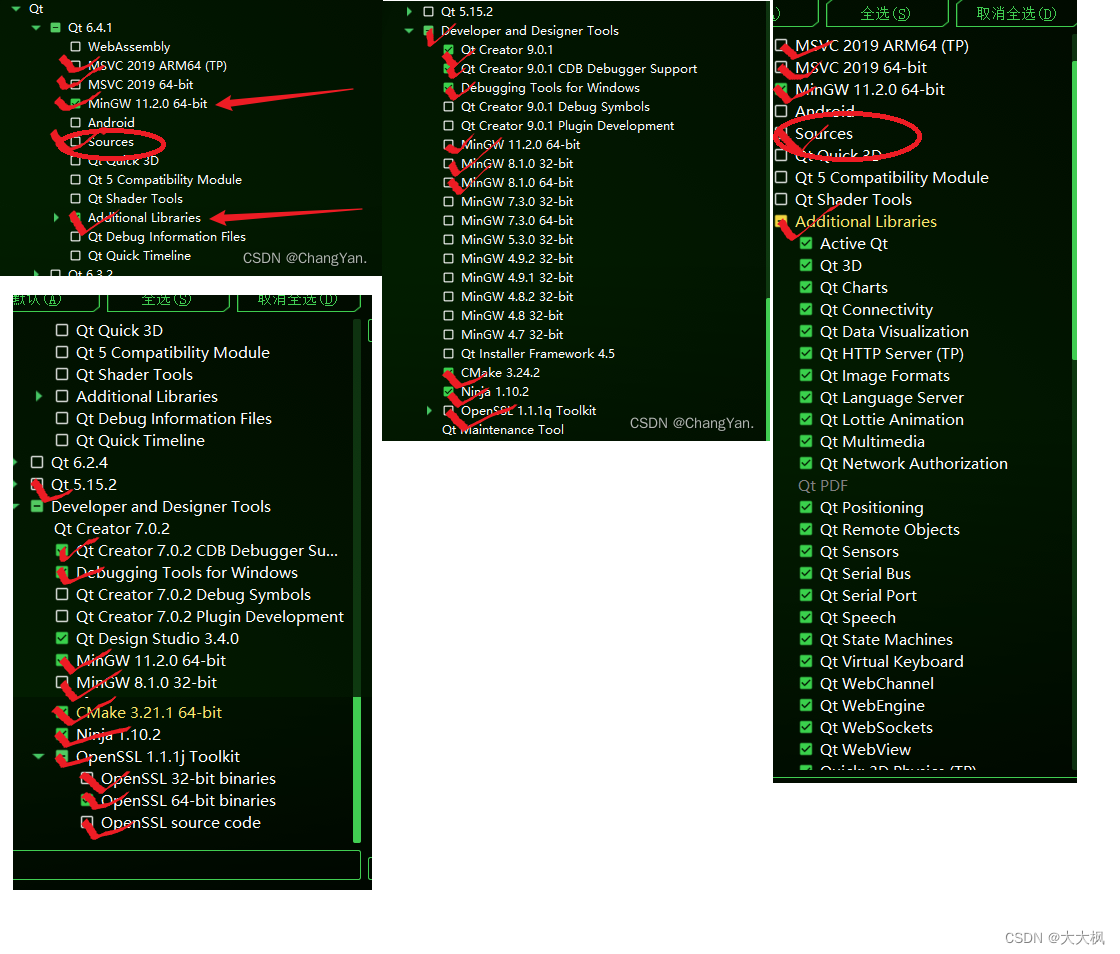Select the Qt Creator 7.0.2 row
This screenshot has height=954, width=1120.
pyautogui.click(x=111, y=528)
